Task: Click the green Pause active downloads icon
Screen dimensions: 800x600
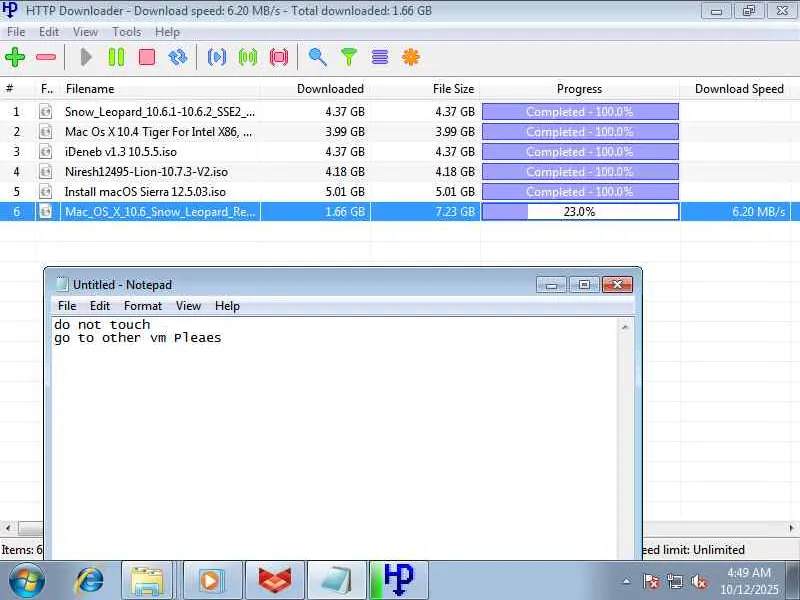Action: (x=248, y=57)
